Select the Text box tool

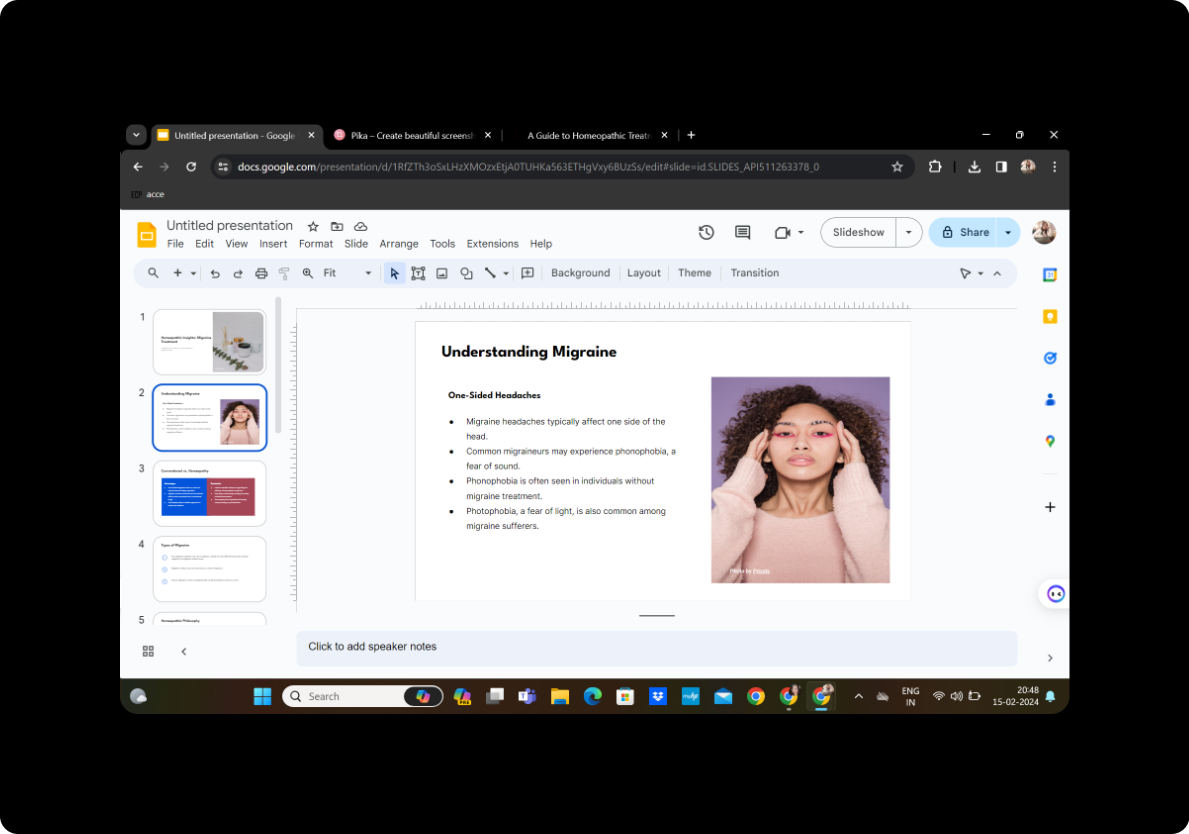[x=418, y=273]
